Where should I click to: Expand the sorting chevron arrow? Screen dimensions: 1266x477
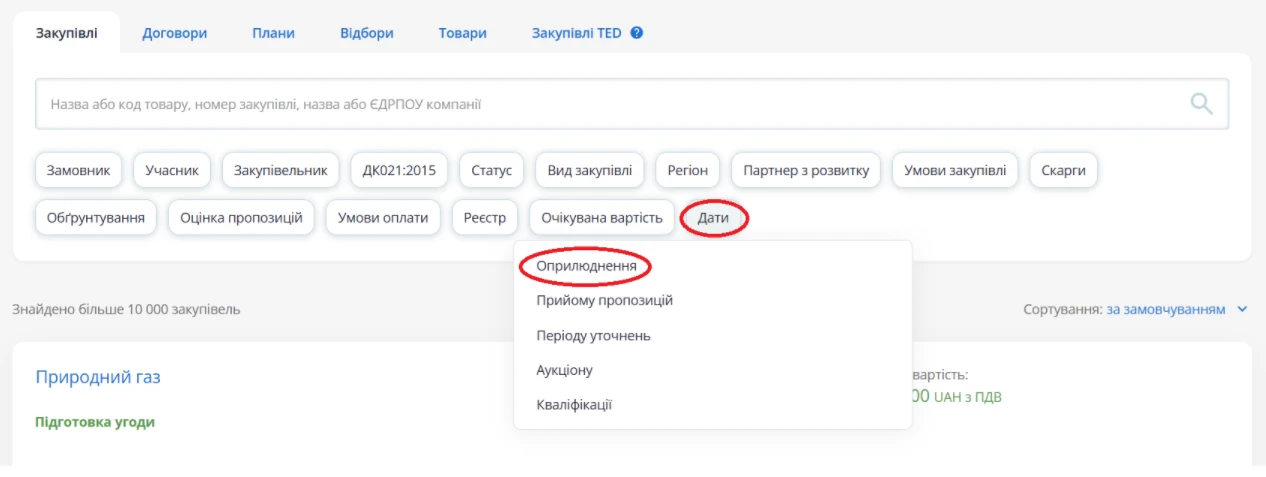[1243, 309]
